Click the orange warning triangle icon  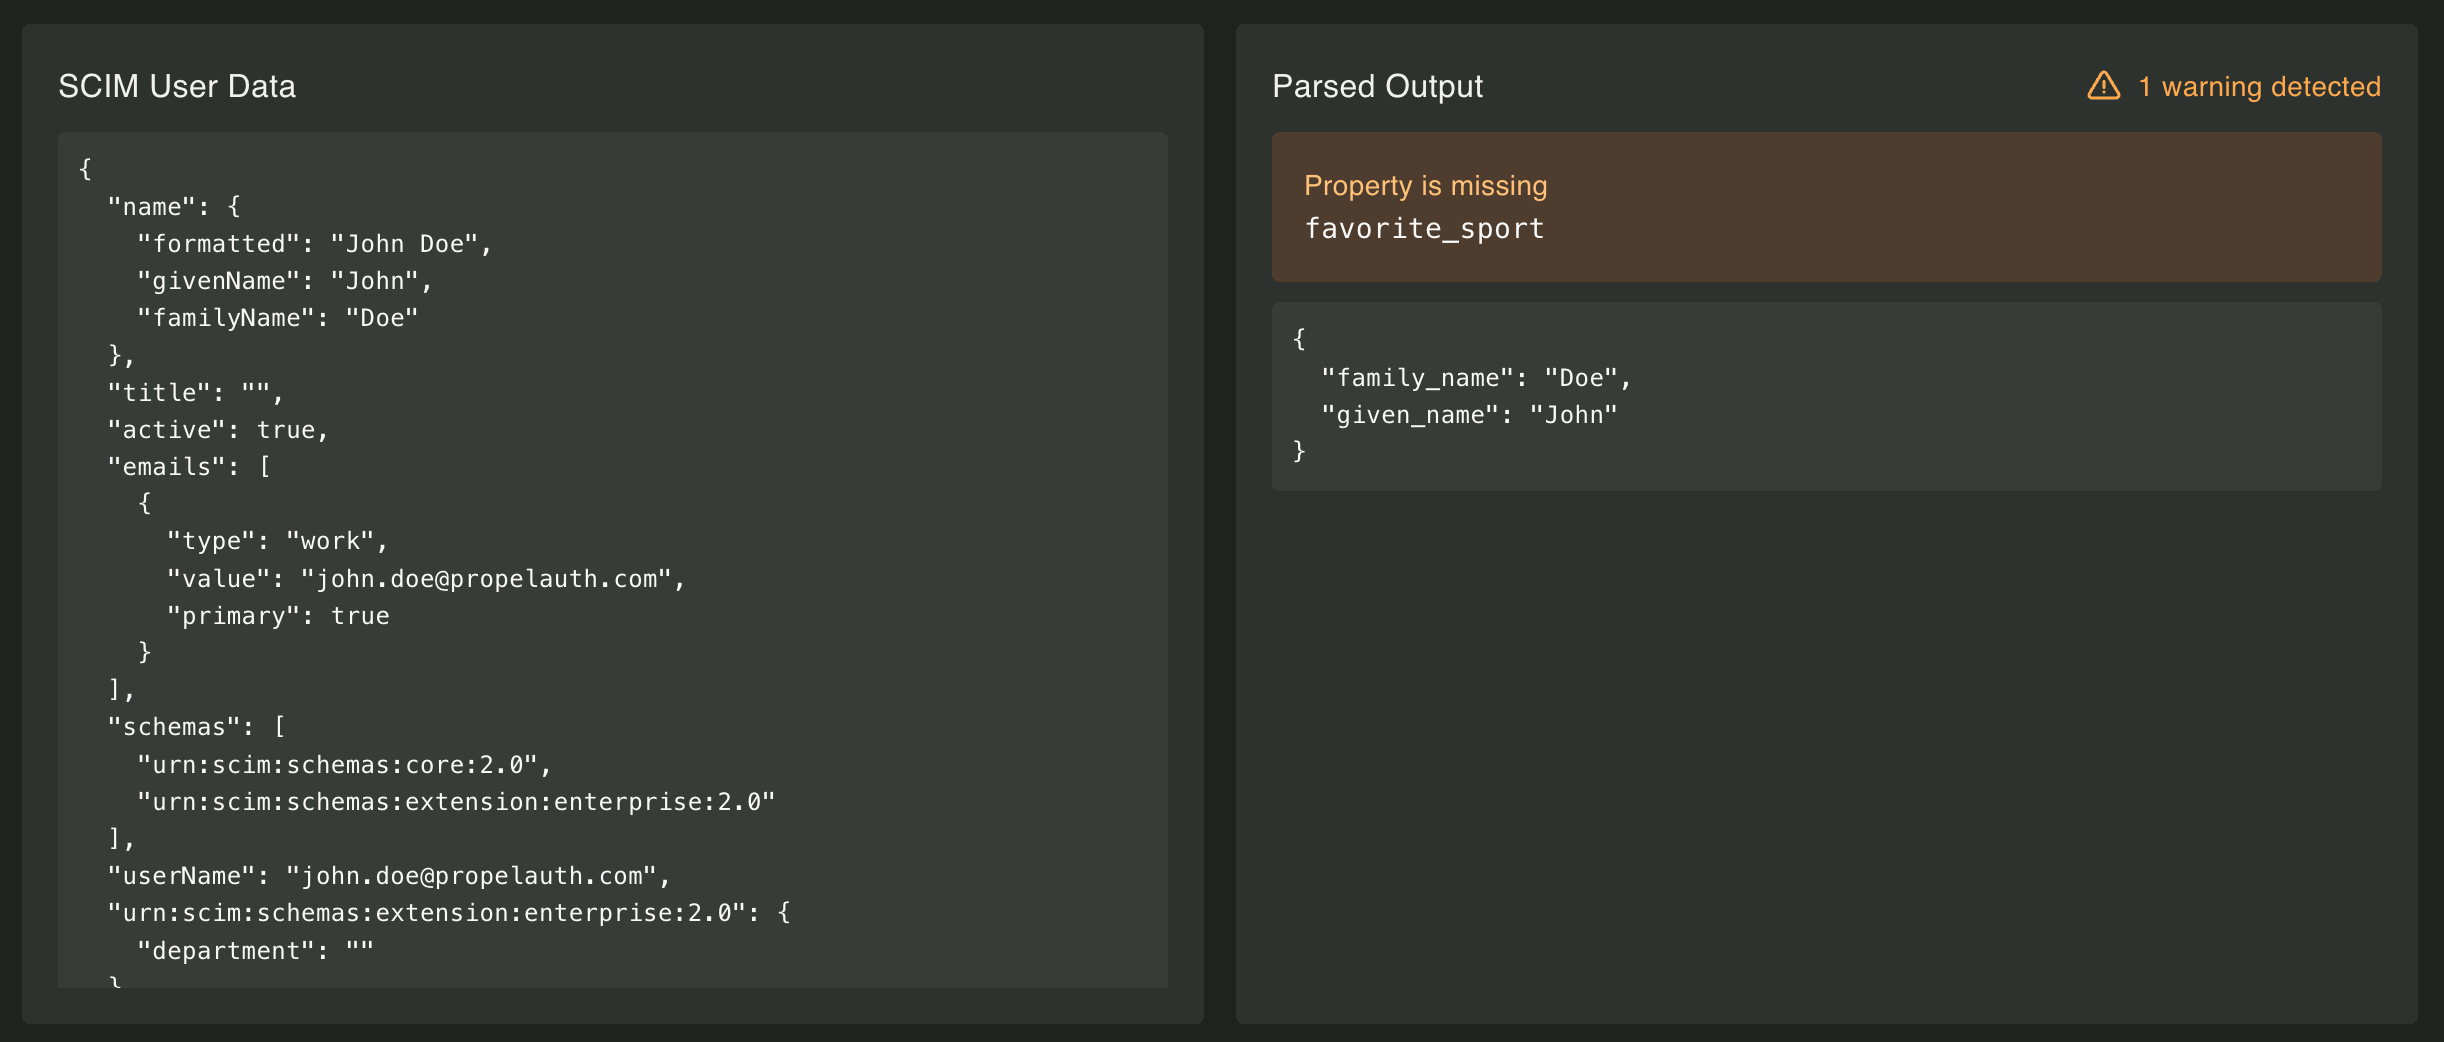pos(2103,86)
